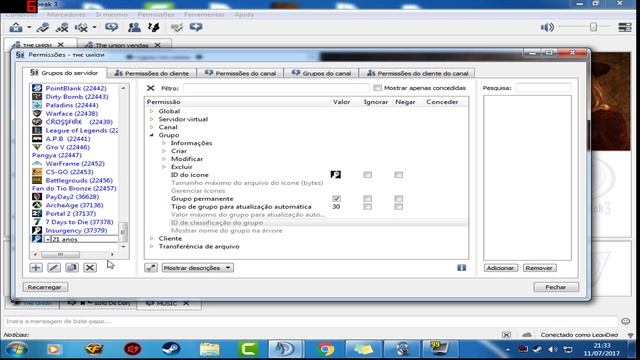Viewport: 640px width, 360px height.
Task: Select the PointBlank group icon
Action: (37, 88)
